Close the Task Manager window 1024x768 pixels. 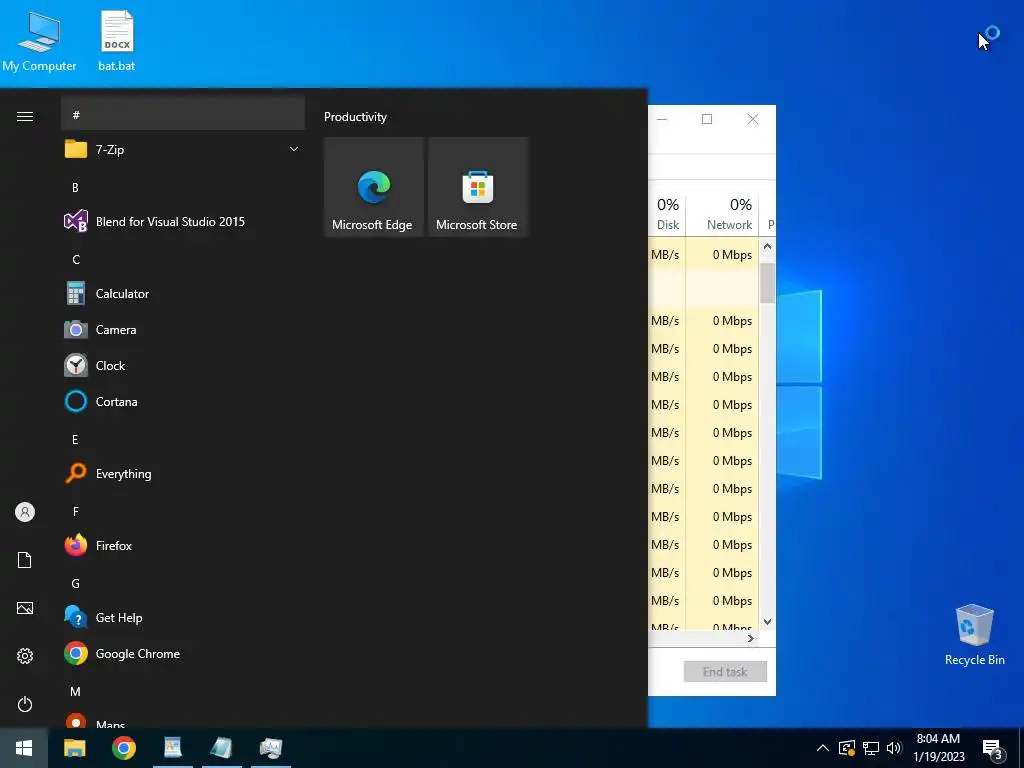pos(753,119)
